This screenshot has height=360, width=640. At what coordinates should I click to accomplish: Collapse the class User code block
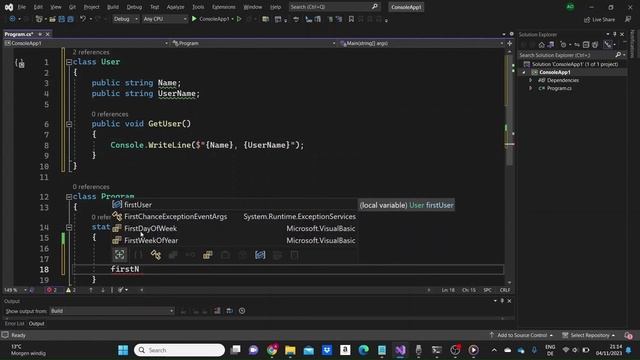pos(69,62)
